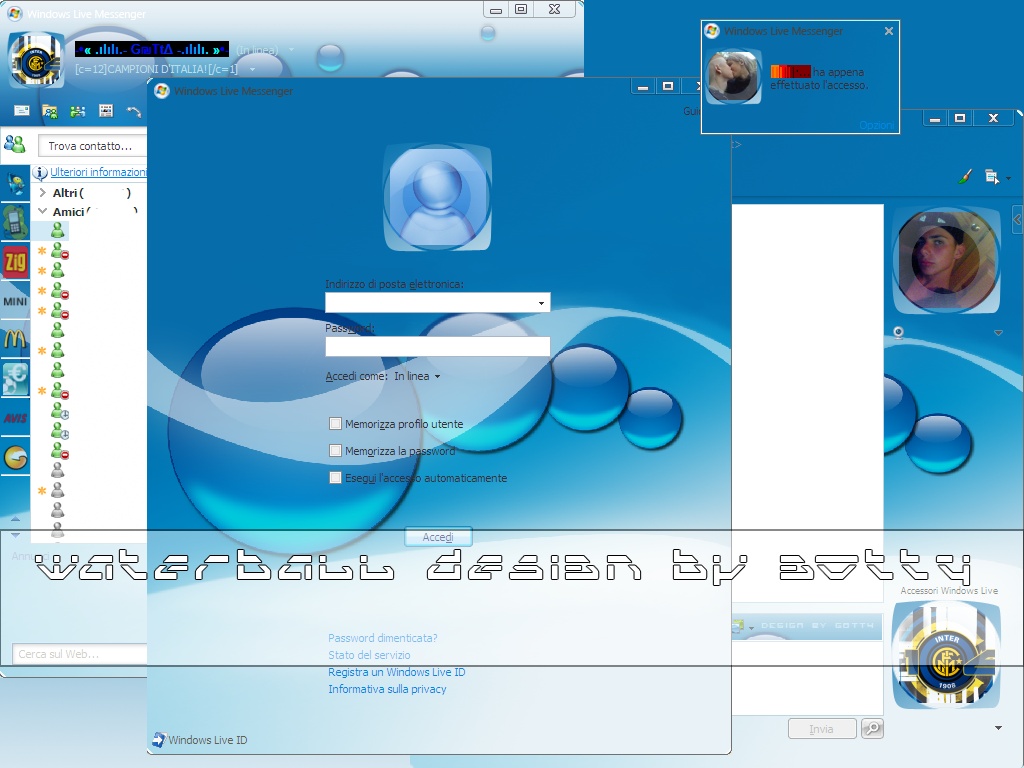
Task: Open the AVIS tab in the sidebar
Action: click(x=15, y=418)
